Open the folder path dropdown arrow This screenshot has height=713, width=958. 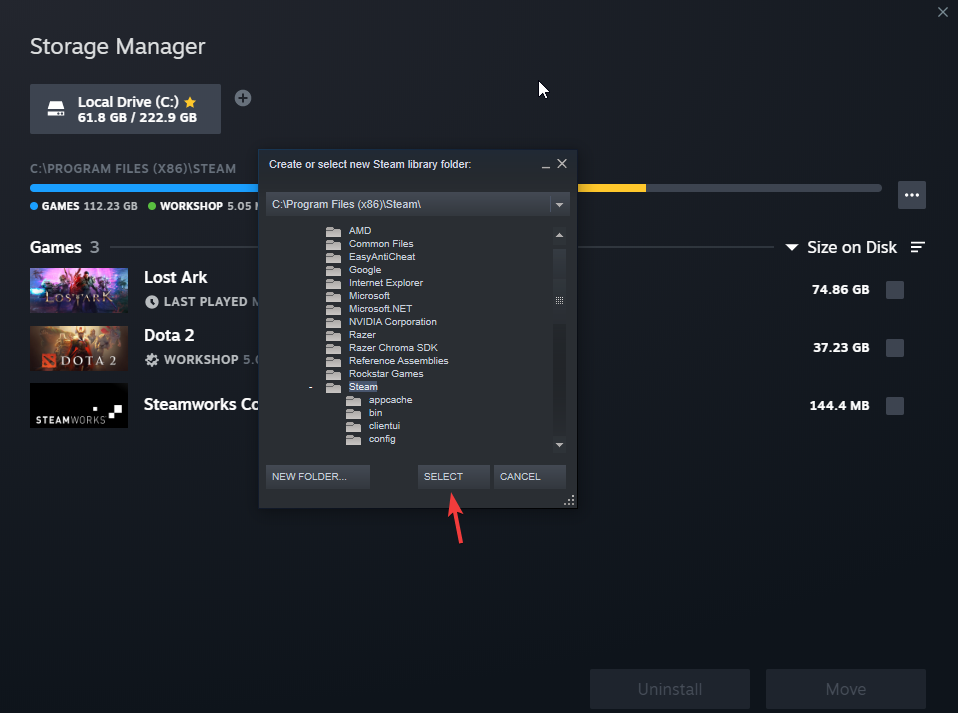[560, 205]
